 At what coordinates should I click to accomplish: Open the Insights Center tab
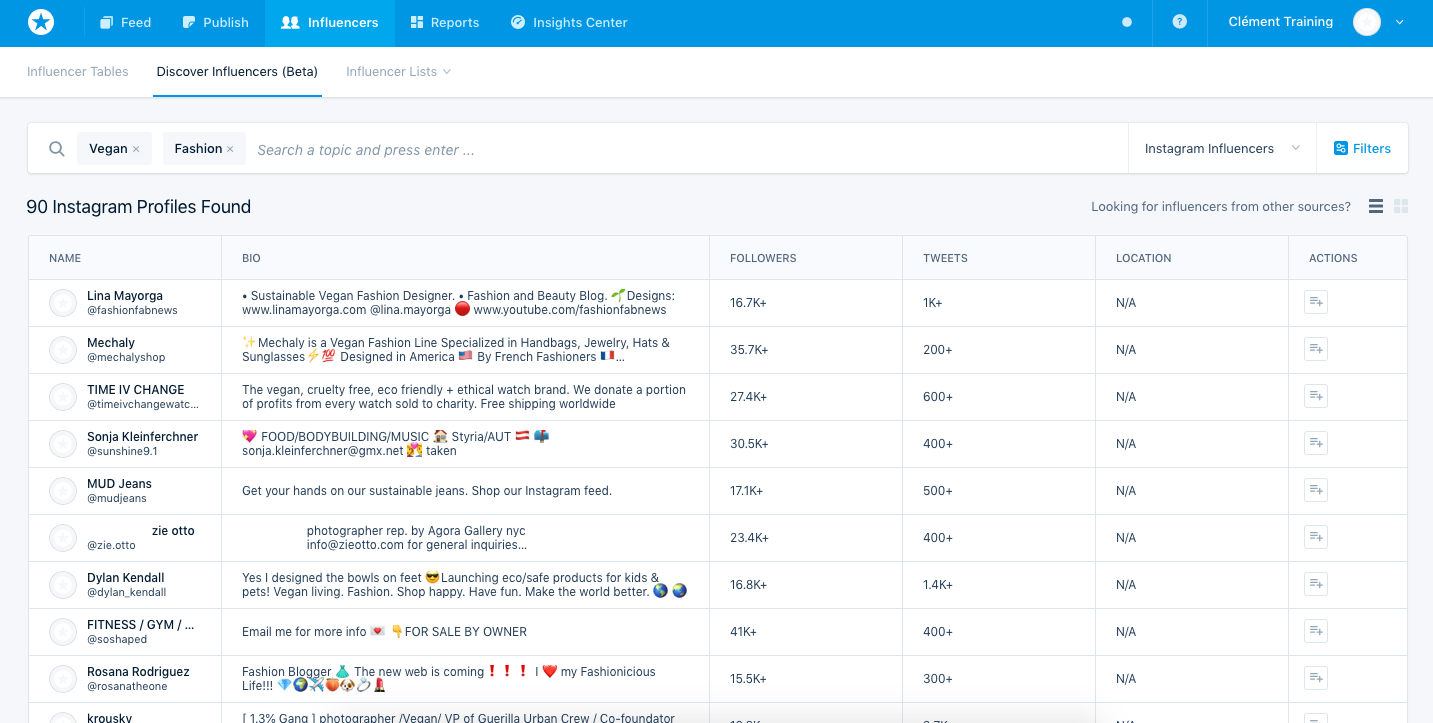569,22
